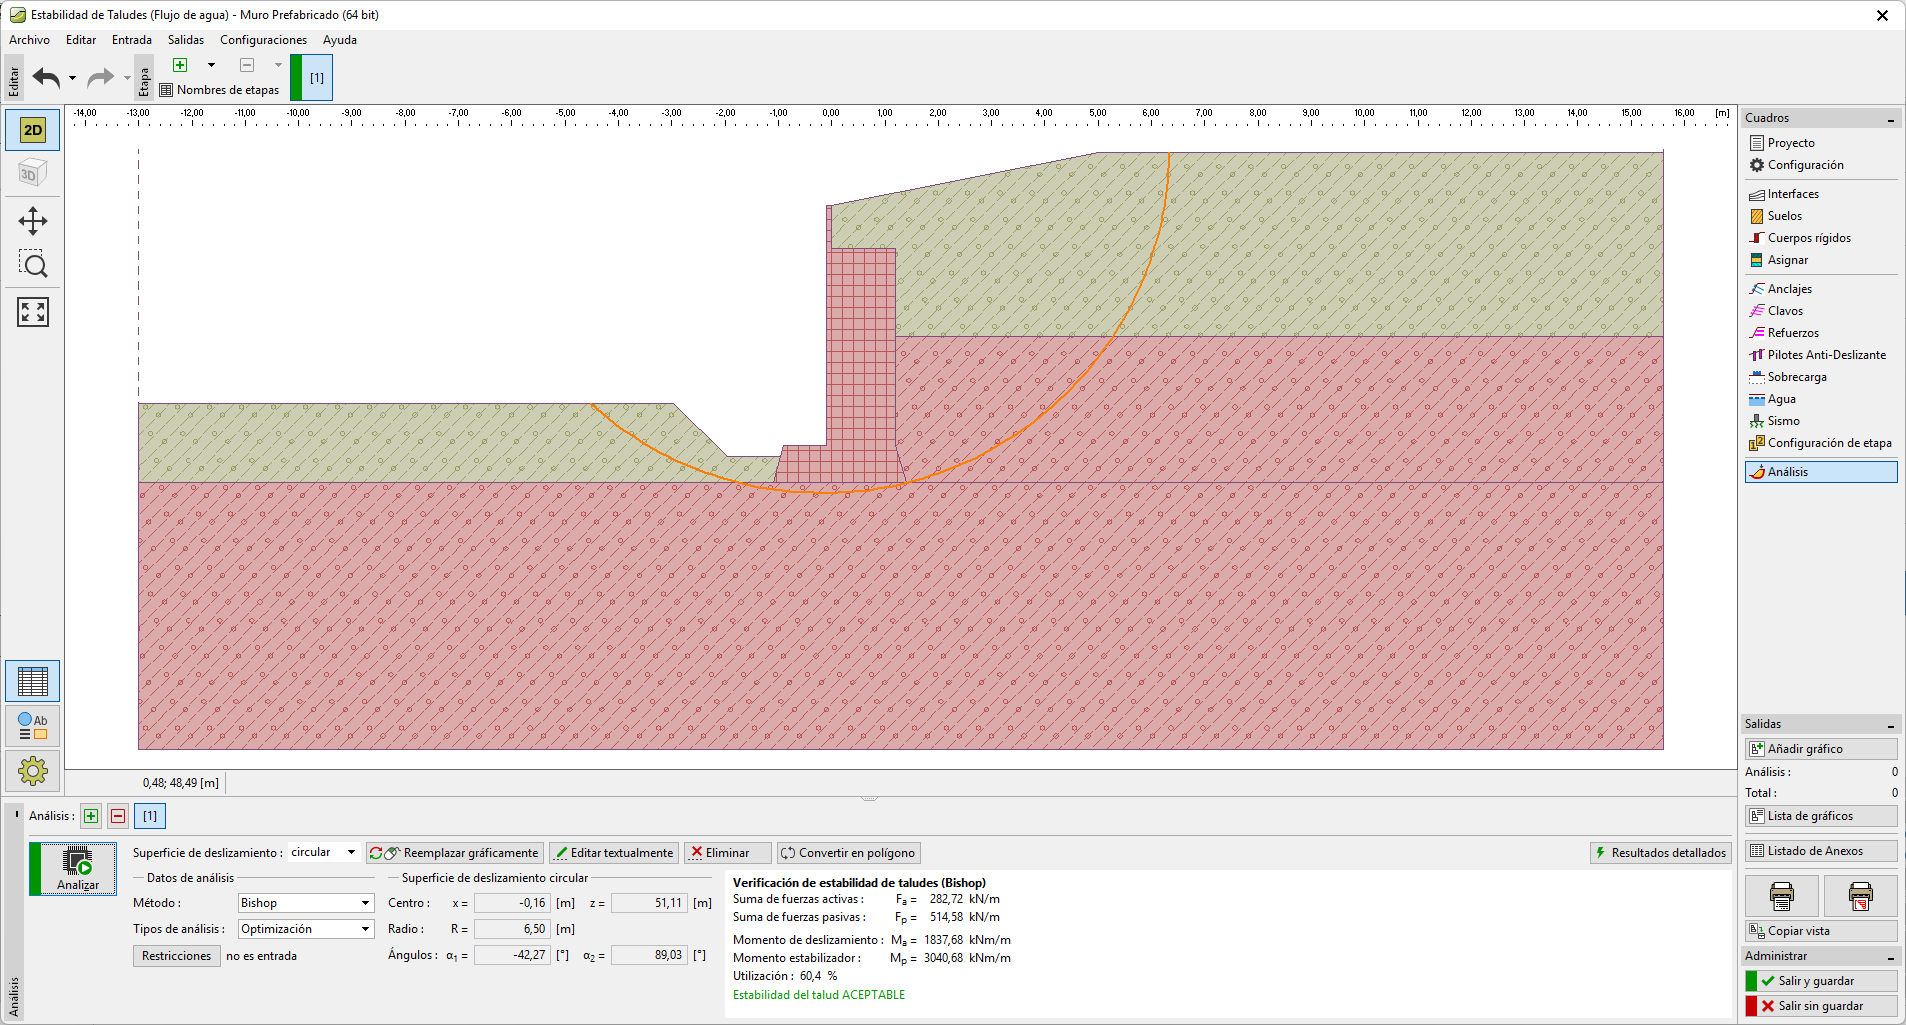Open the drawing labels legend settings icon
The image size is (1906, 1025).
point(33,726)
